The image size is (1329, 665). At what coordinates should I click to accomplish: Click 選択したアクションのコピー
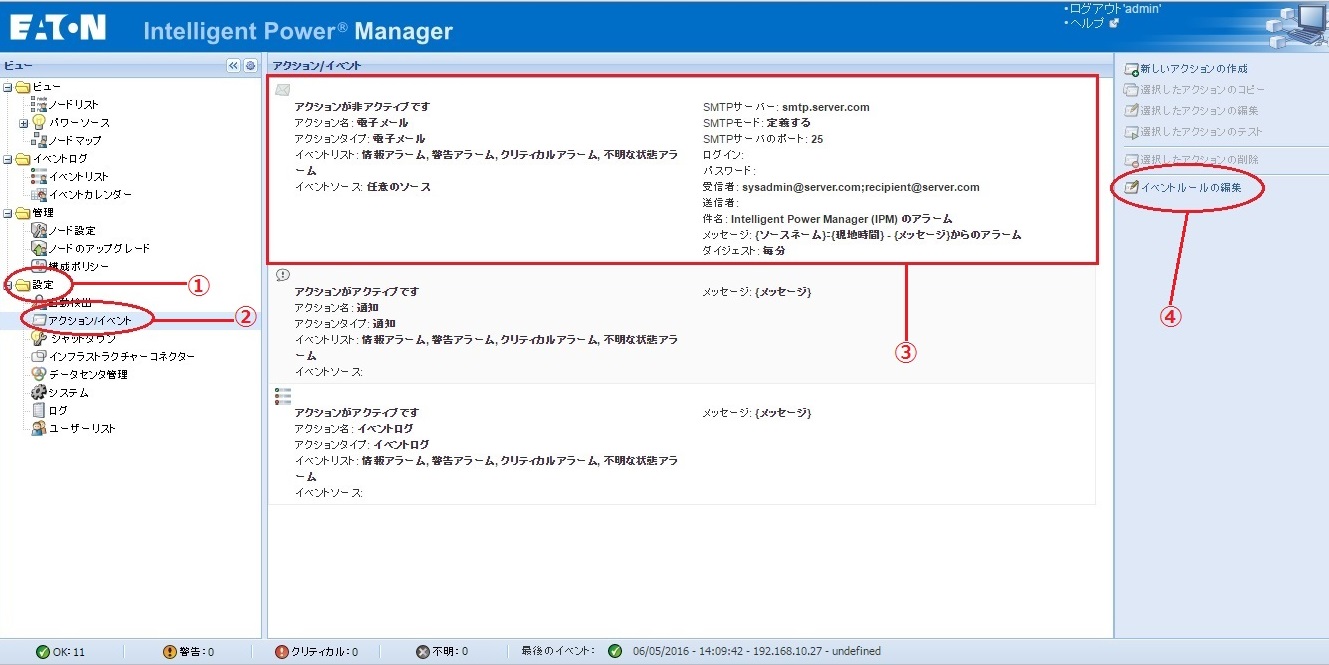[1202, 90]
